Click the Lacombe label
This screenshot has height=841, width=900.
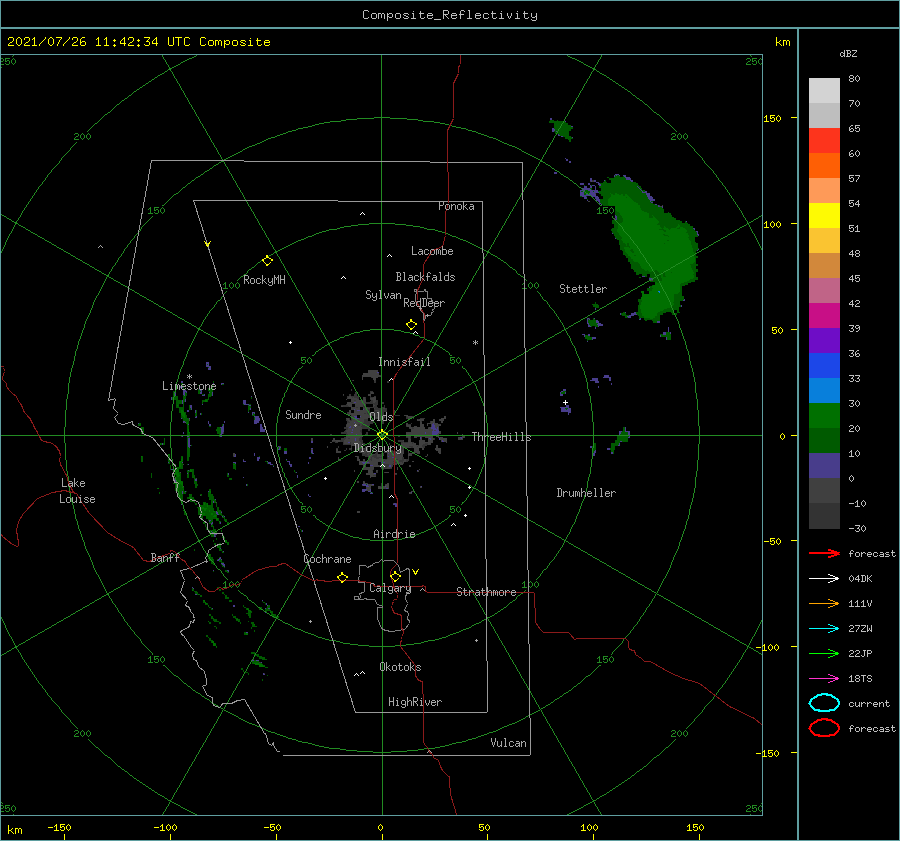click(432, 251)
